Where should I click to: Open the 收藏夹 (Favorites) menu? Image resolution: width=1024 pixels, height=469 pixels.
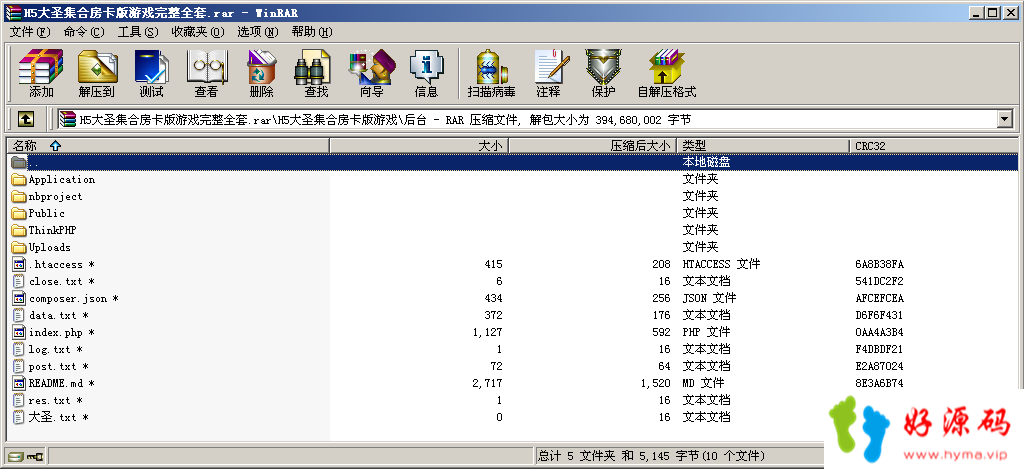pyautogui.click(x=197, y=32)
